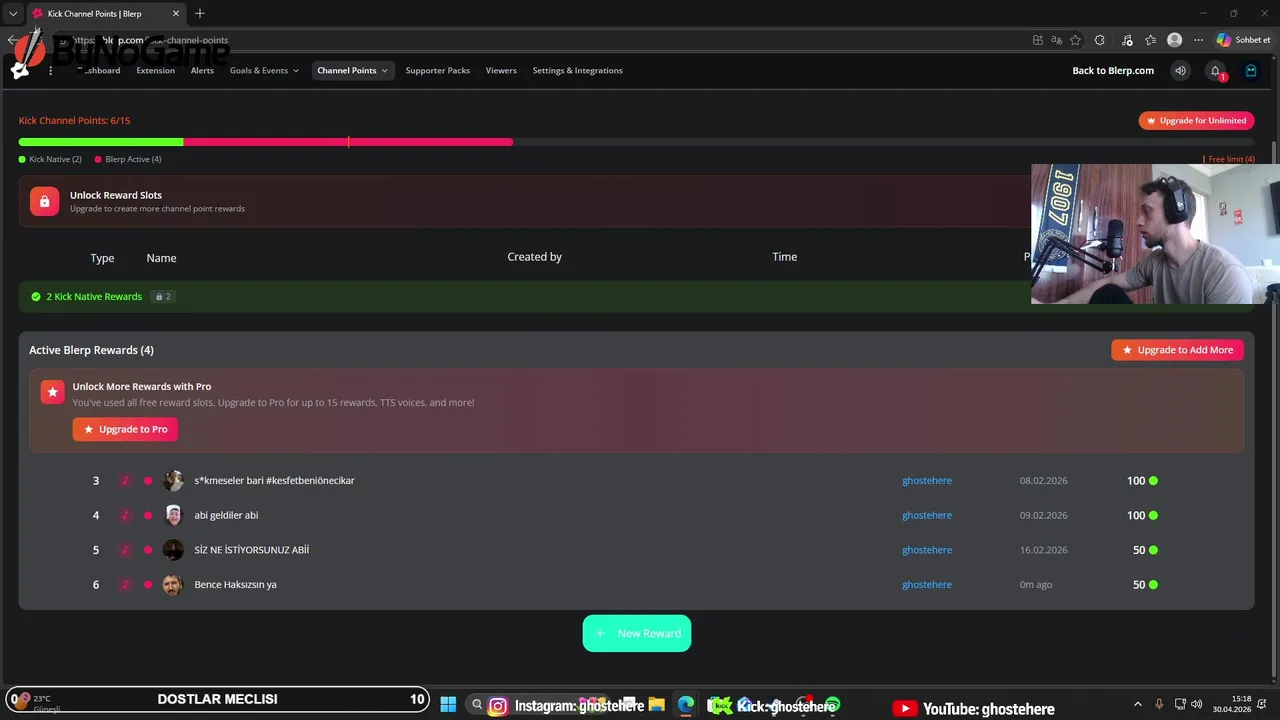
Task: Expand the Channel Points dropdown
Action: [x=353, y=71]
